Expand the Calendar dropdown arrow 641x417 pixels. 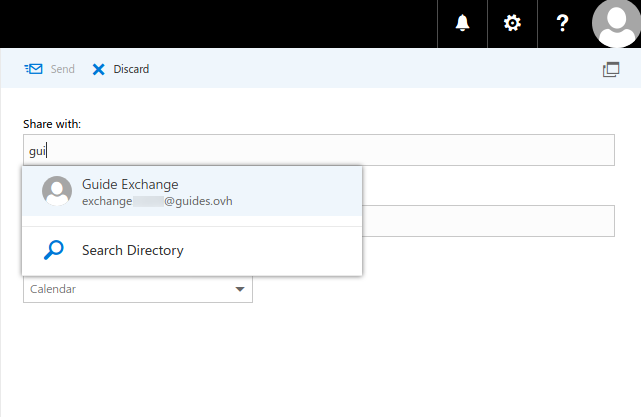point(240,289)
